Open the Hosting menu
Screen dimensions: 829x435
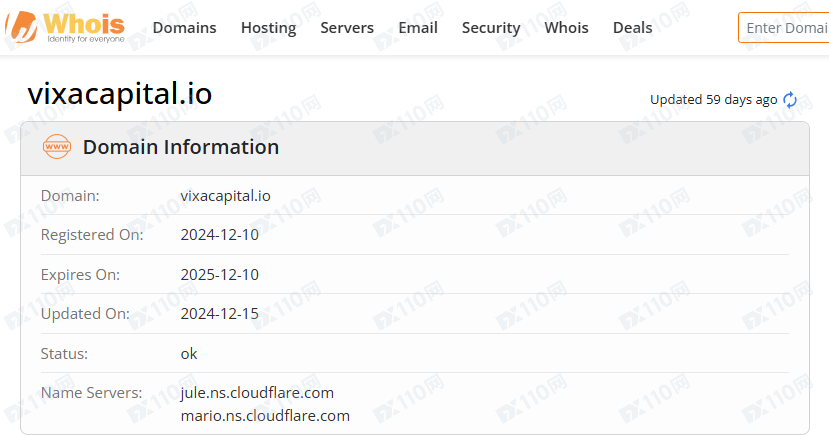(268, 28)
